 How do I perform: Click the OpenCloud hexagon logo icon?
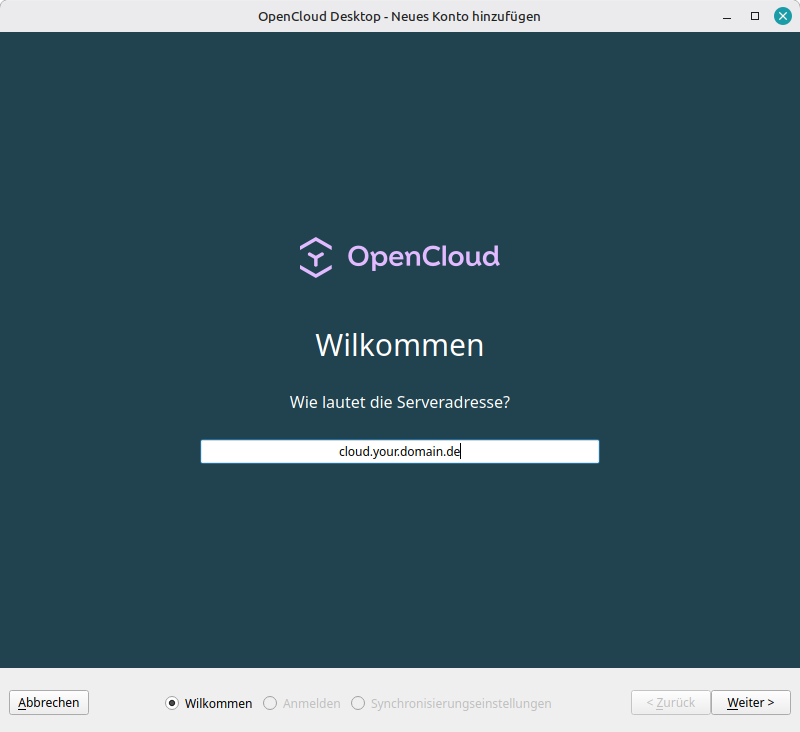(x=316, y=257)
